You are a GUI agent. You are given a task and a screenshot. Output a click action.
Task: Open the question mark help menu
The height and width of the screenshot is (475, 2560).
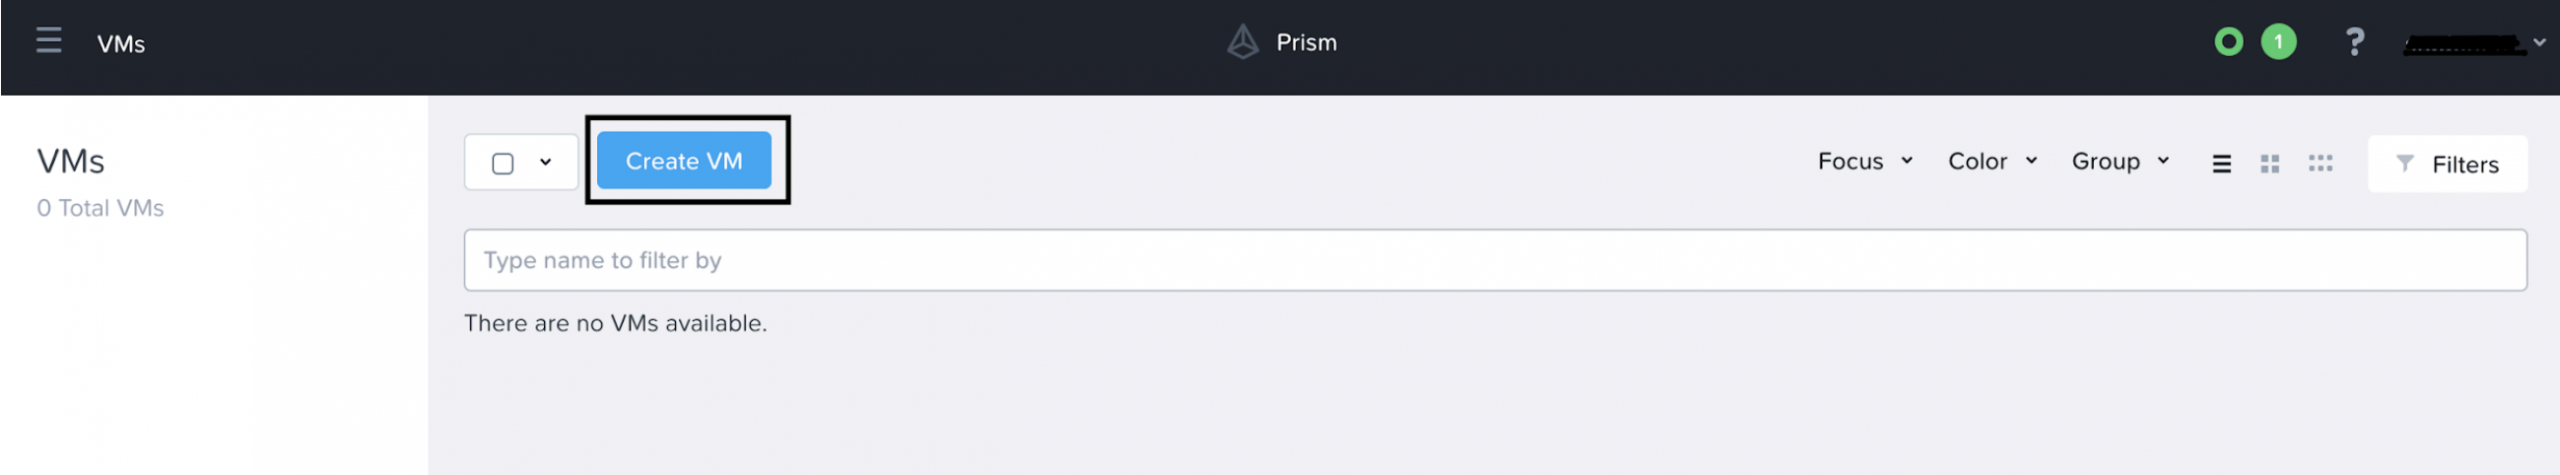(x=2354, y=42)
